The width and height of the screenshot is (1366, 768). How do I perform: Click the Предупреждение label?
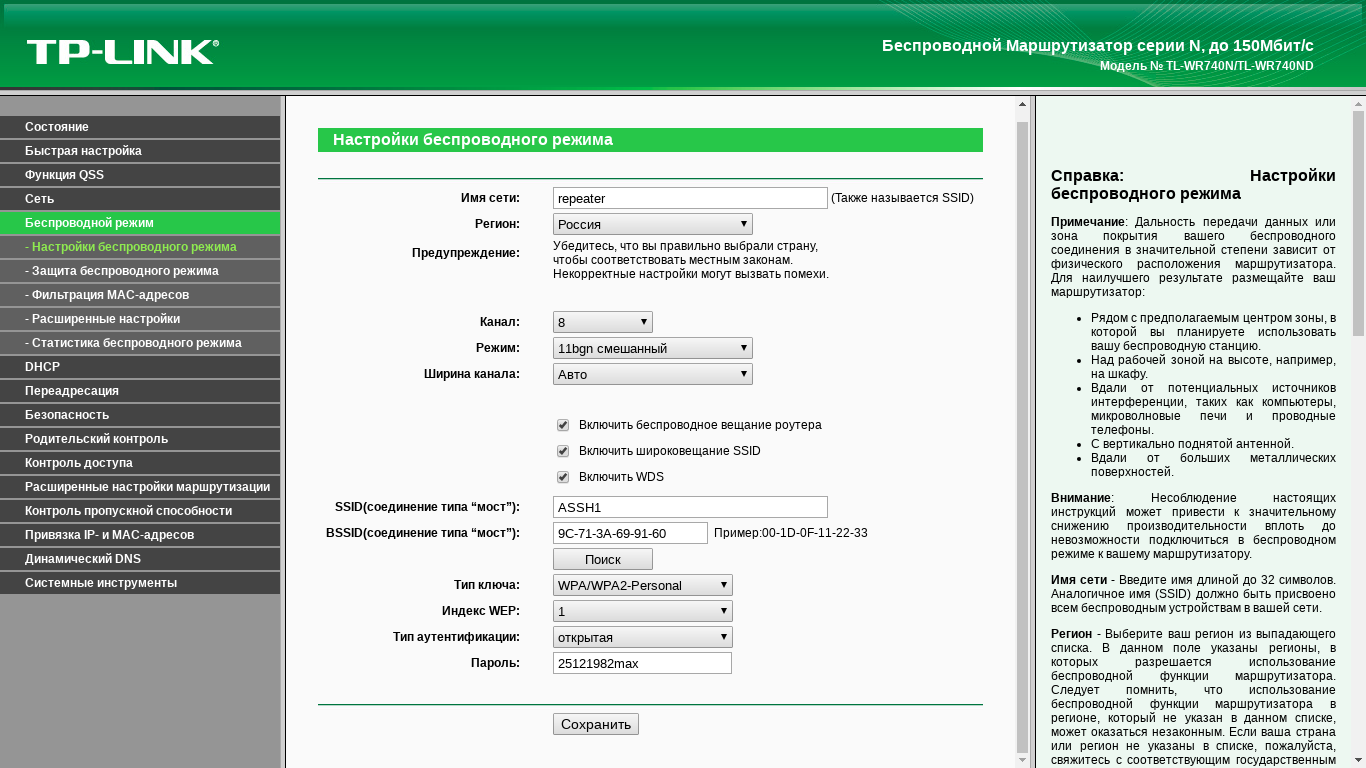[x=466, y=253]
